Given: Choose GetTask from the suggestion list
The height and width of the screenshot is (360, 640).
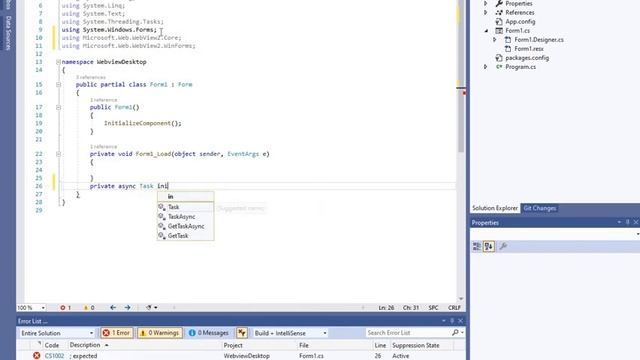Looking at the screenshot, I should pos(185,236).
